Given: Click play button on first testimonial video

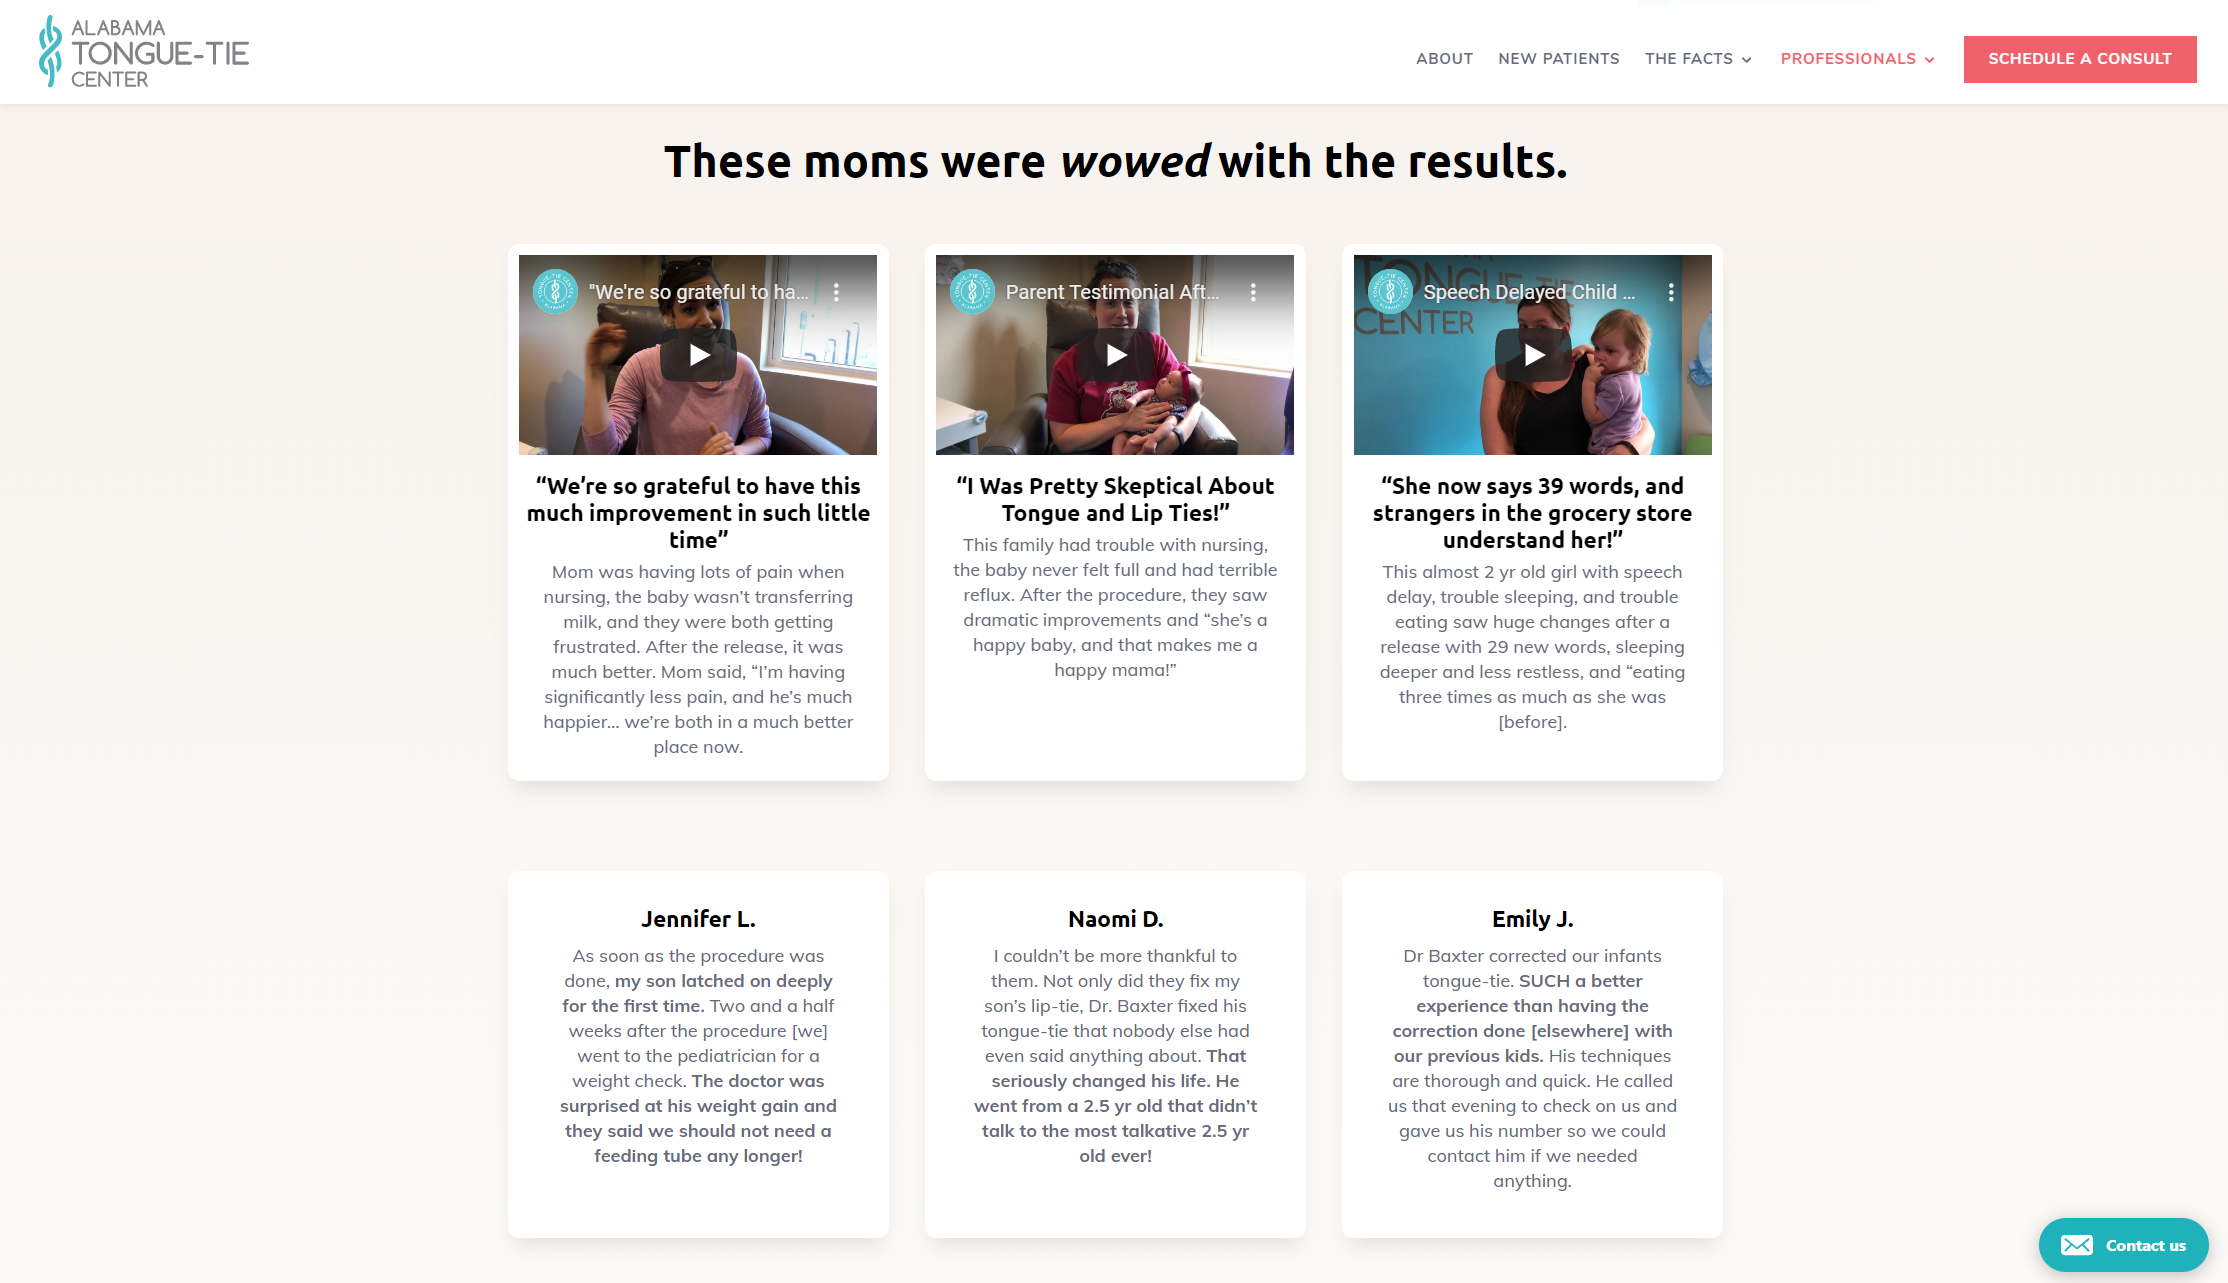Looking at the screenshot, I should [x=698, y=355].
